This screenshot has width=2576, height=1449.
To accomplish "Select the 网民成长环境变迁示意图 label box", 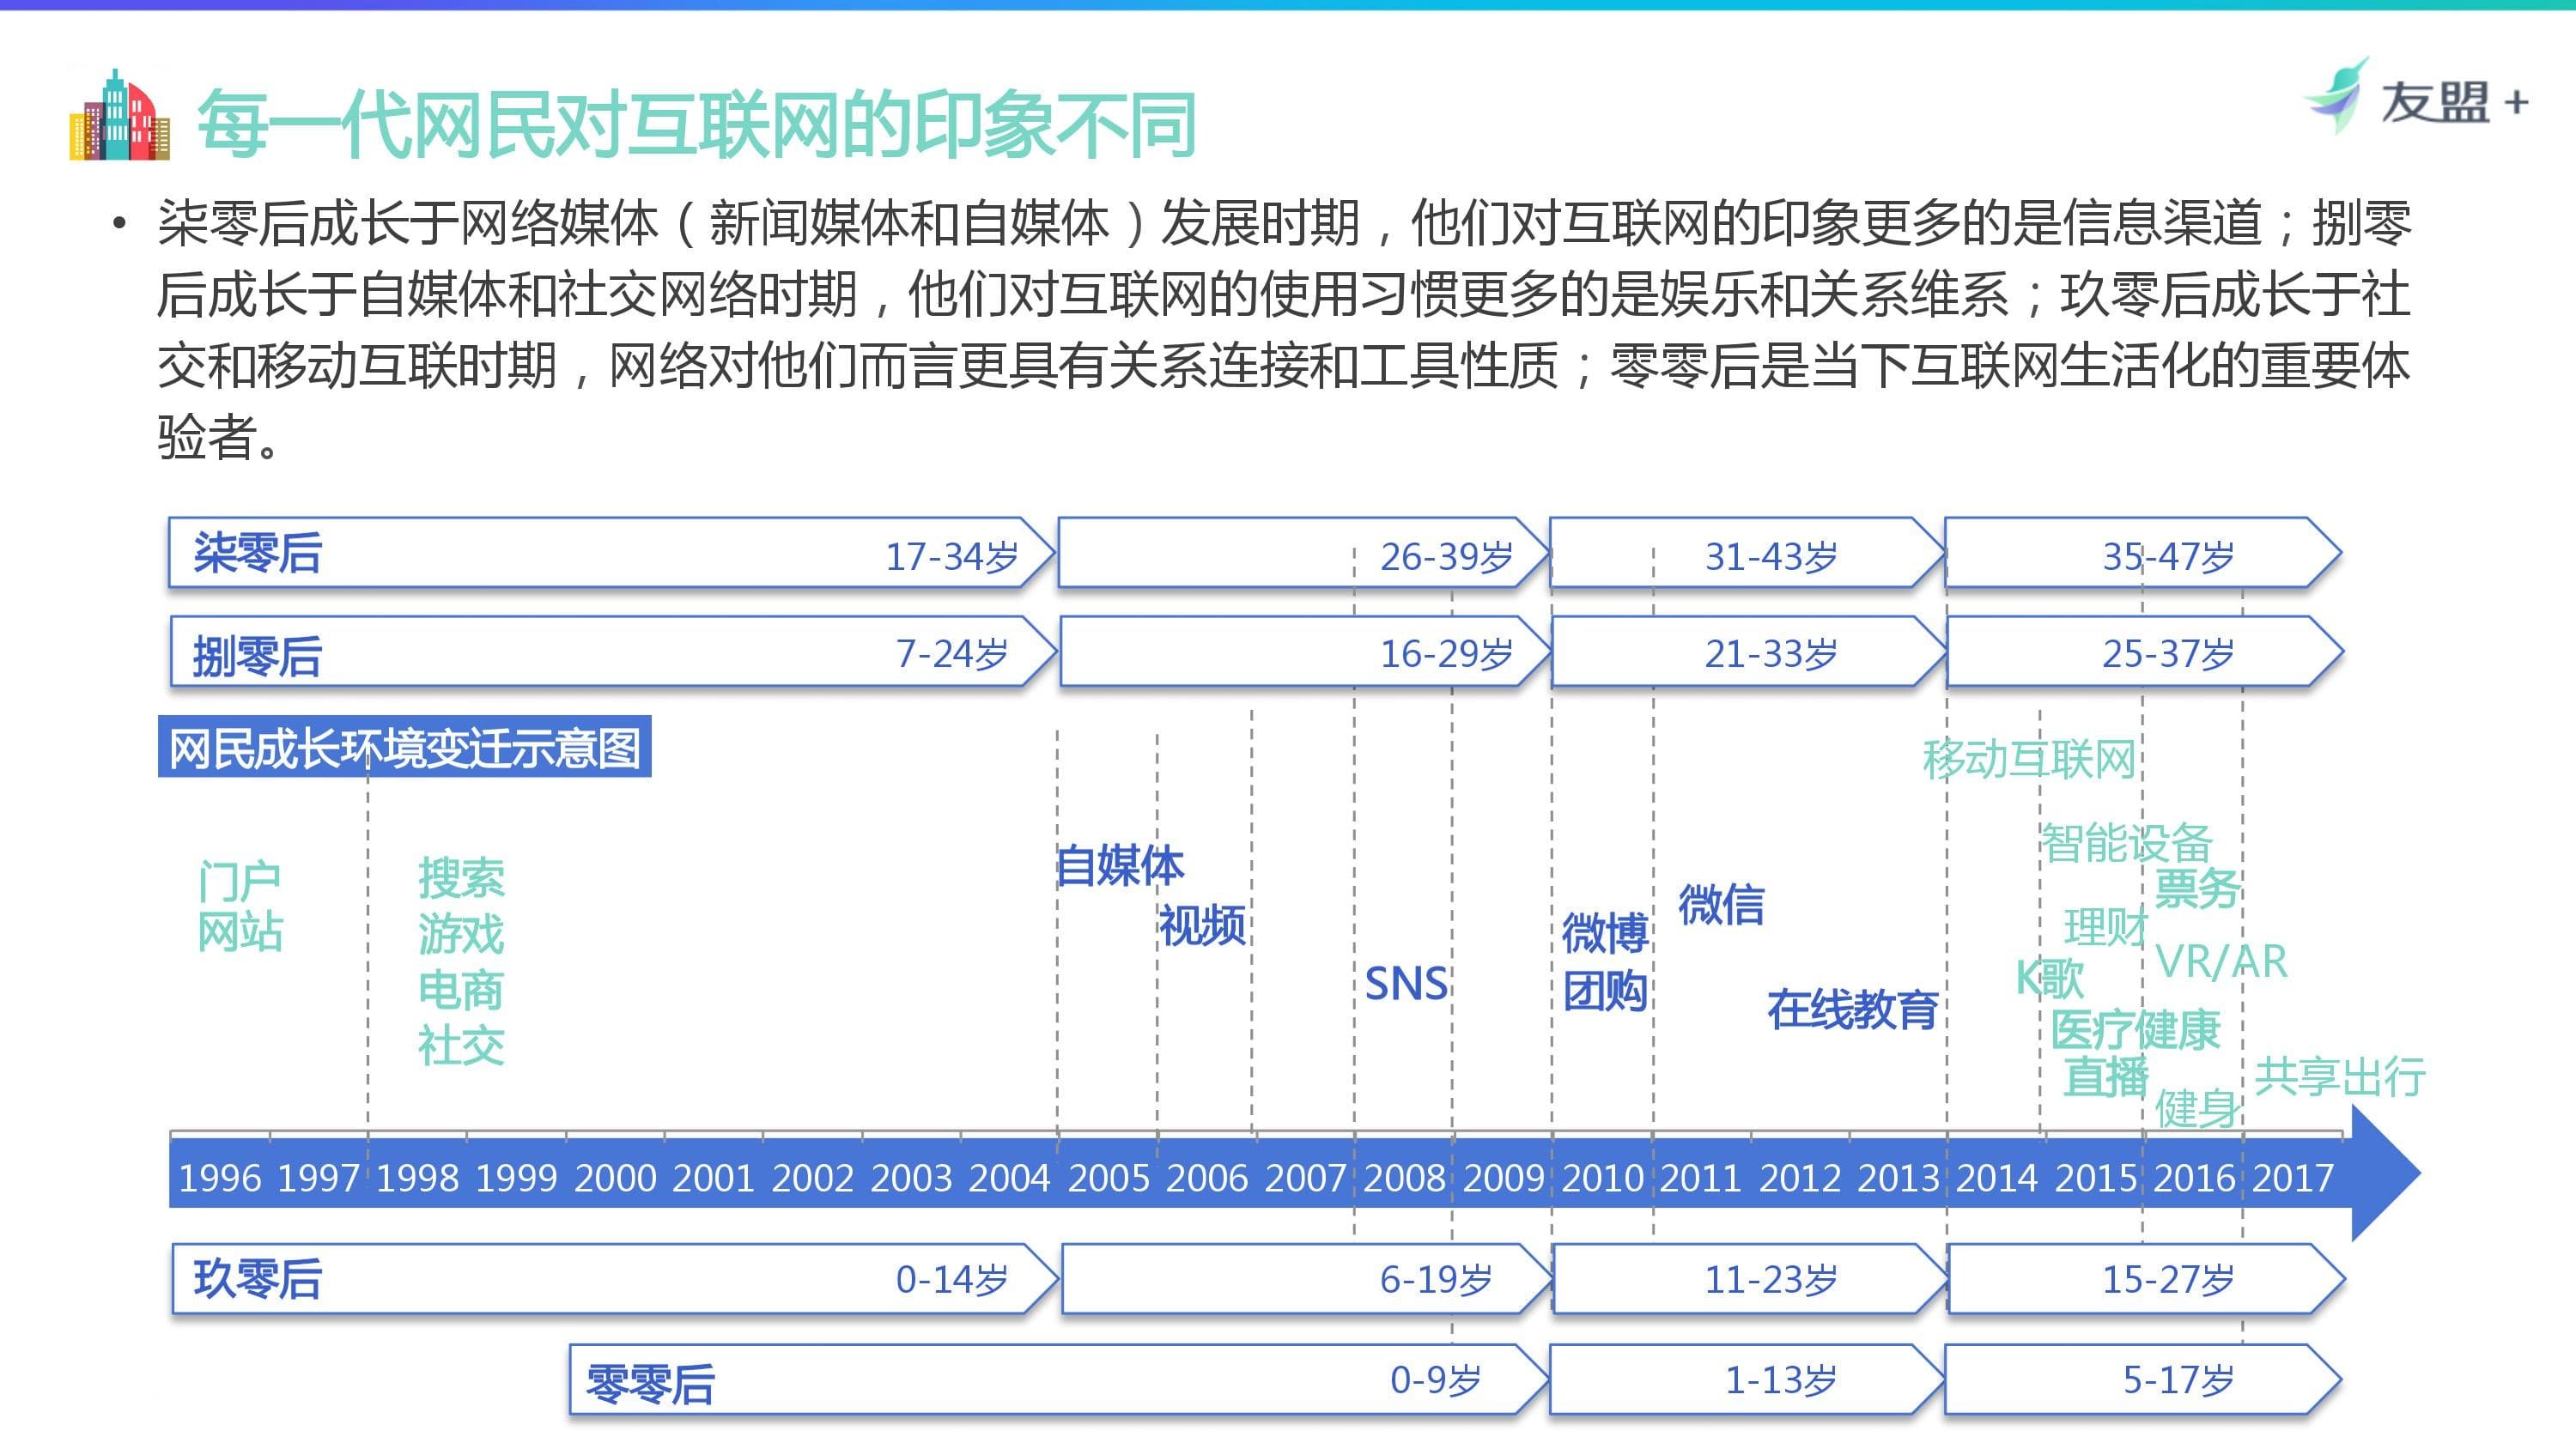I will tap(404, 747).
